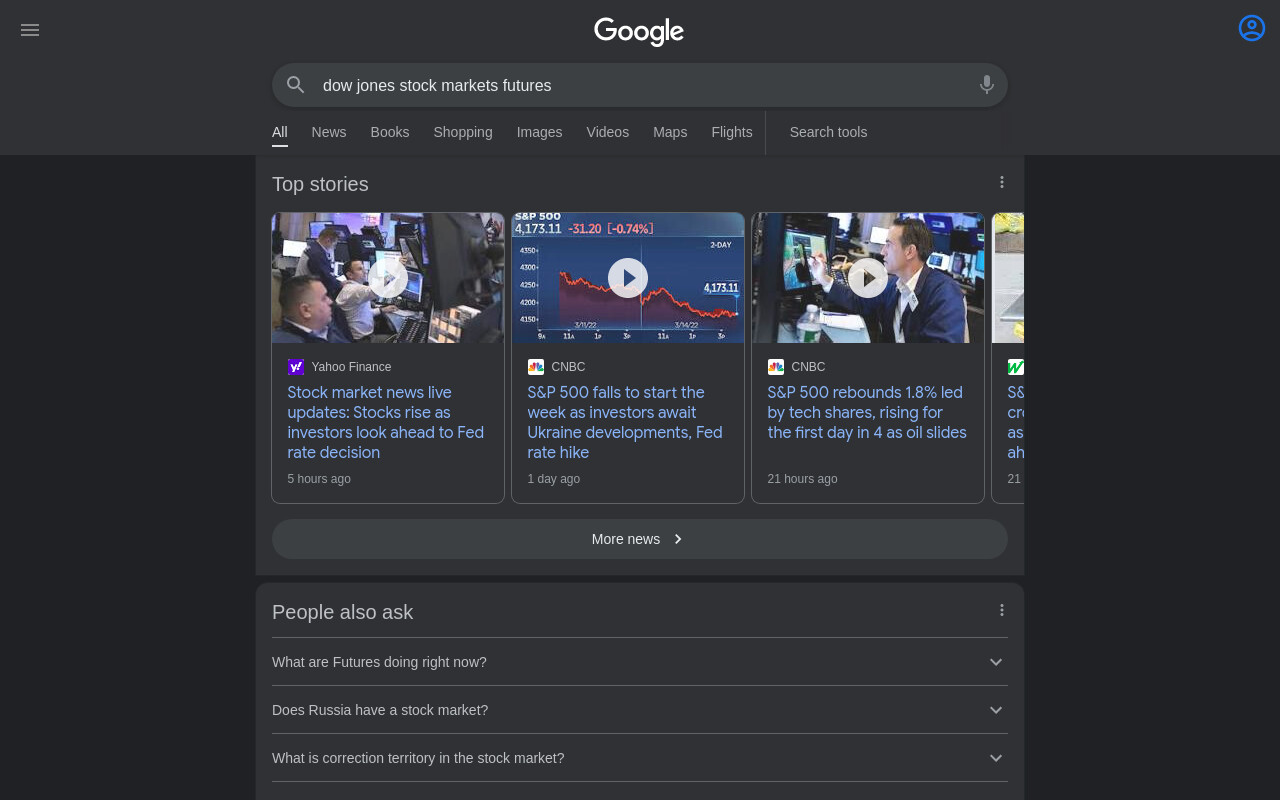The height and width of the screenshot is (800, 1280).
Task: Click '21 hours ago' on the CNBC rebounds card
Action: 802,479
